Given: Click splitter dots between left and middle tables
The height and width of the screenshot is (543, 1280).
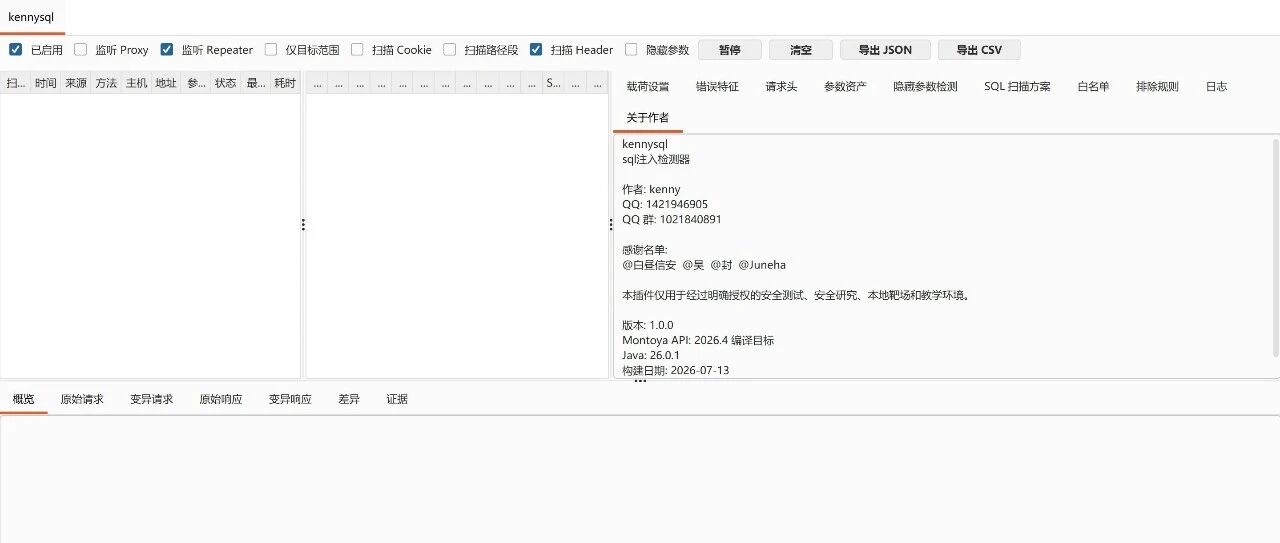Looking at the screenshot, I should click(303, 225).
